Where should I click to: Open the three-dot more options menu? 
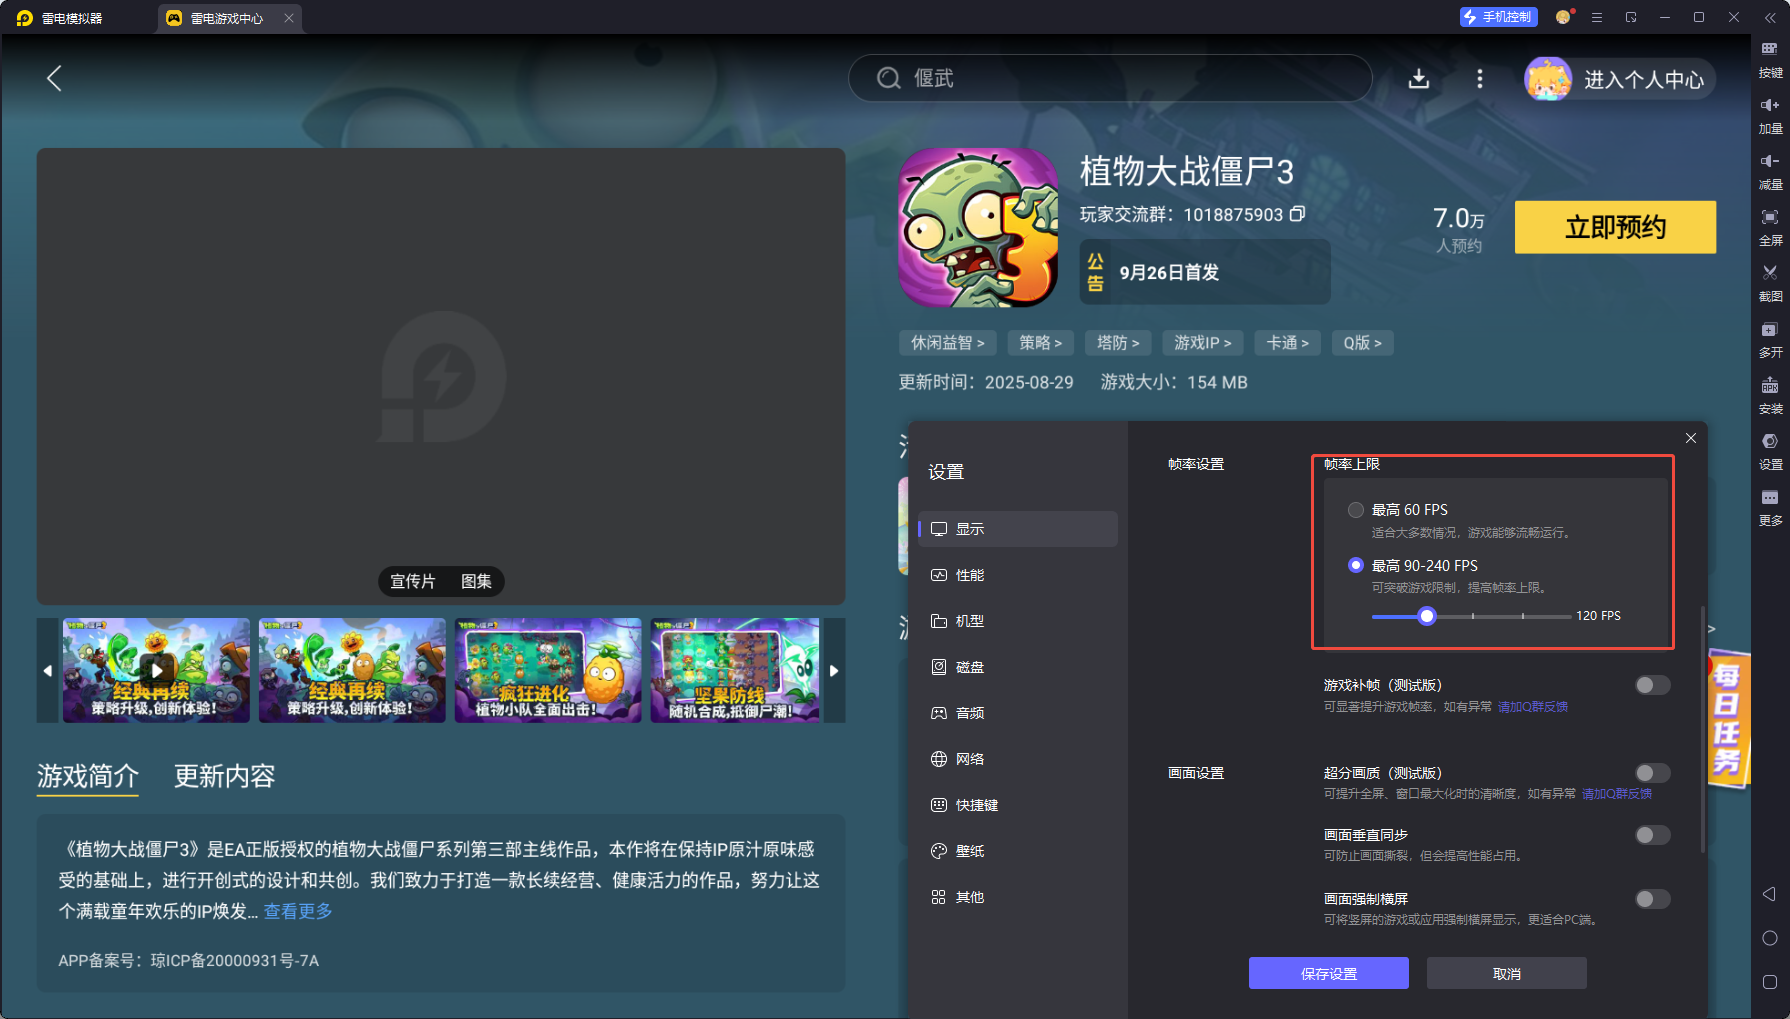point(1480,78)
